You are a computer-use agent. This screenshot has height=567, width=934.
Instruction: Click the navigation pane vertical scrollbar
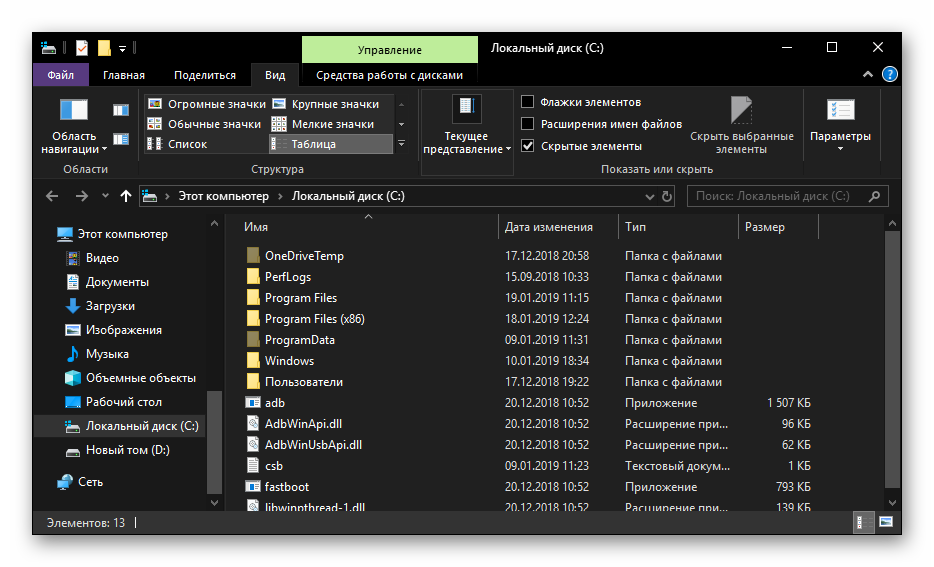212,440
